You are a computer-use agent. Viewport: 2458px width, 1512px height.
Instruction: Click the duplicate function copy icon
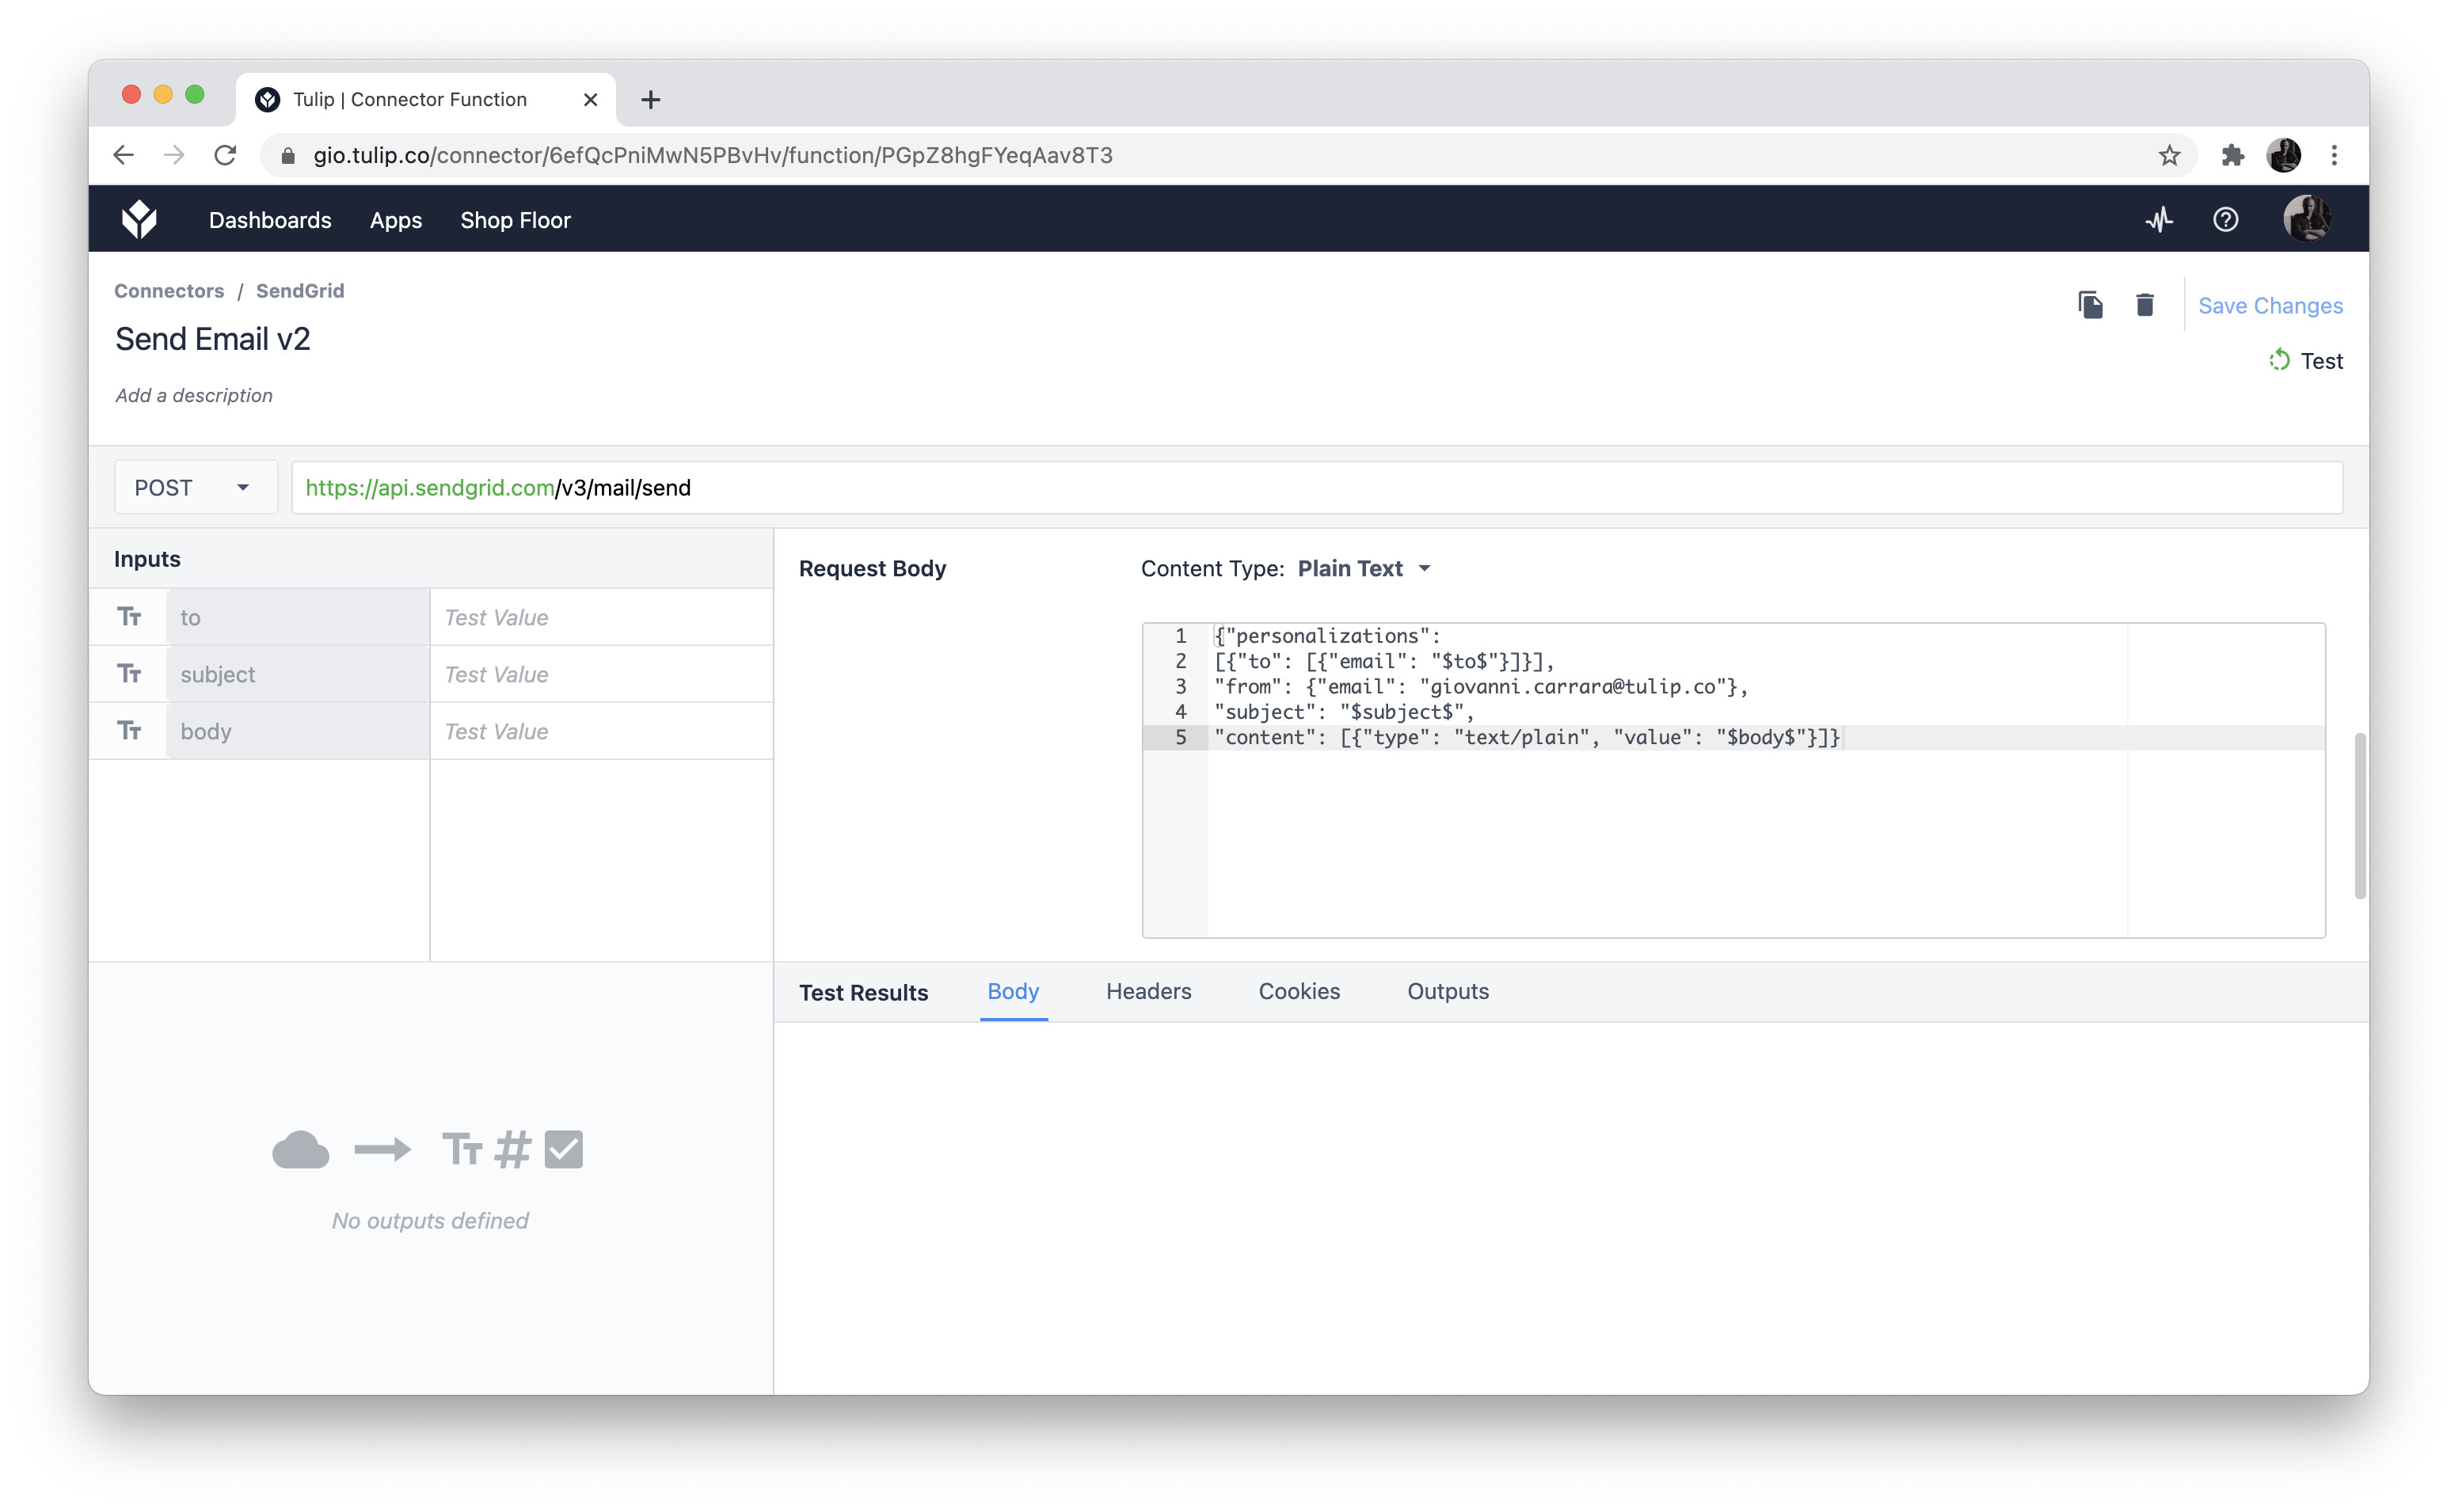click(x=2090, y=305)
